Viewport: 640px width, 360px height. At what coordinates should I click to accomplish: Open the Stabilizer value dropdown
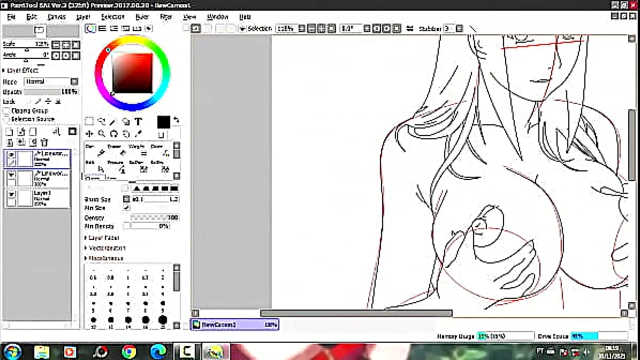(x=459, y=29)
